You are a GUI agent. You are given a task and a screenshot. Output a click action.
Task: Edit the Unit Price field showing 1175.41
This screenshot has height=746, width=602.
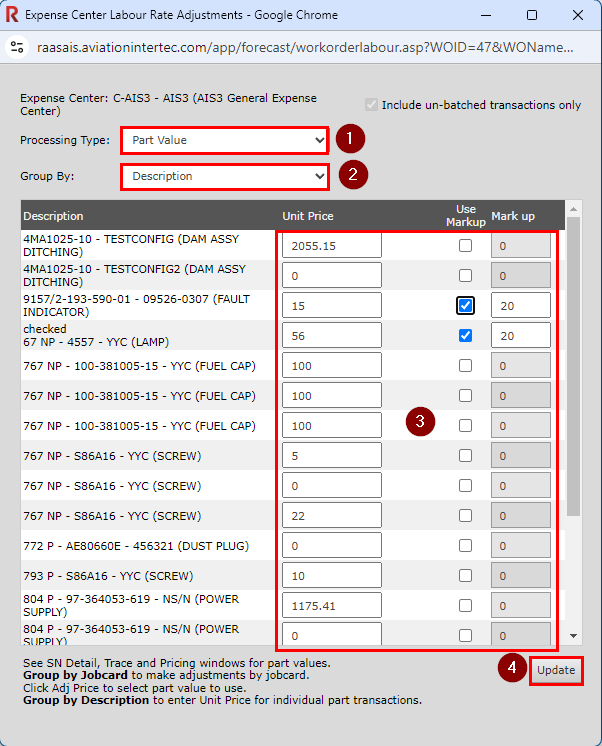[x=331, y=606]
